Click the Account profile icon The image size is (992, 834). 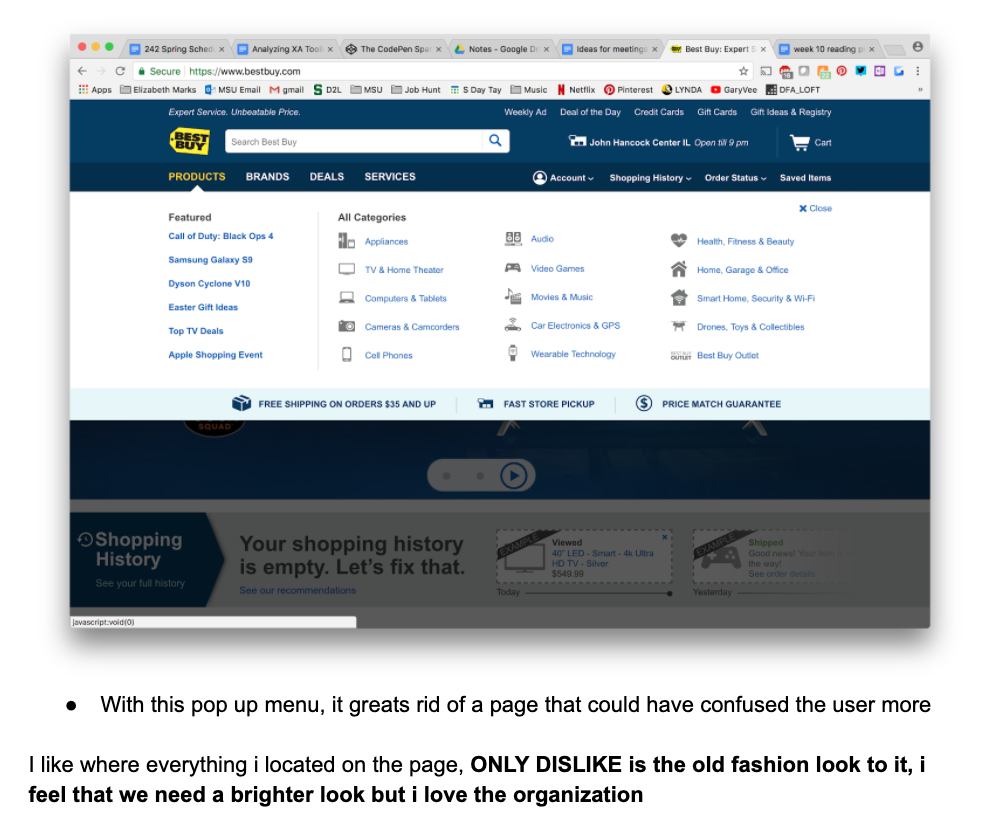click(x=540, y=178)
